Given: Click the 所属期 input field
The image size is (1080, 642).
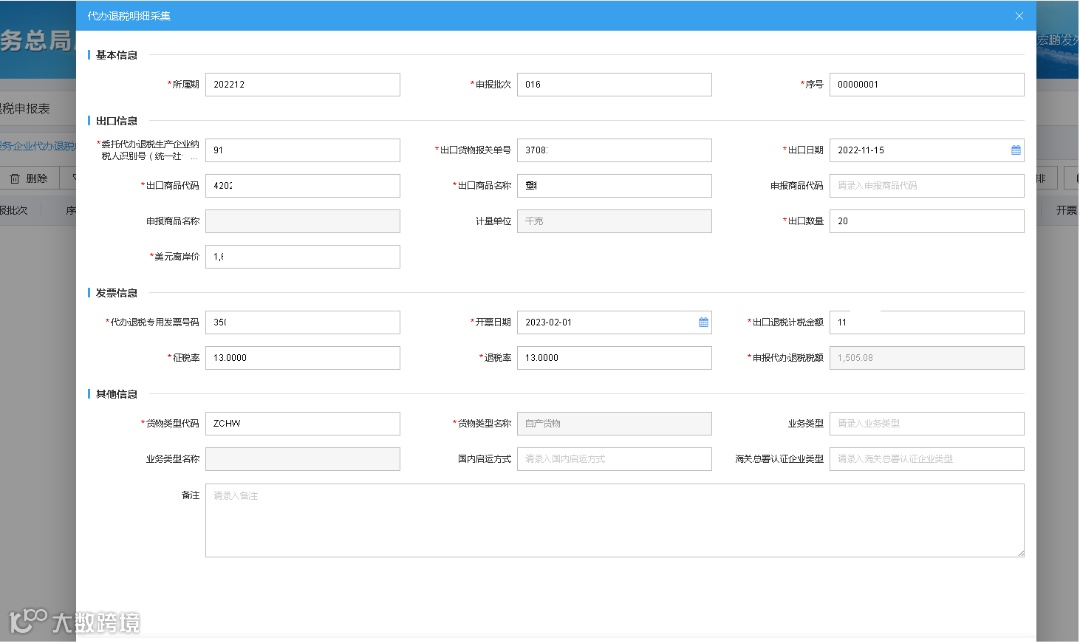Looking at the screenshot, I should [302, 85].
